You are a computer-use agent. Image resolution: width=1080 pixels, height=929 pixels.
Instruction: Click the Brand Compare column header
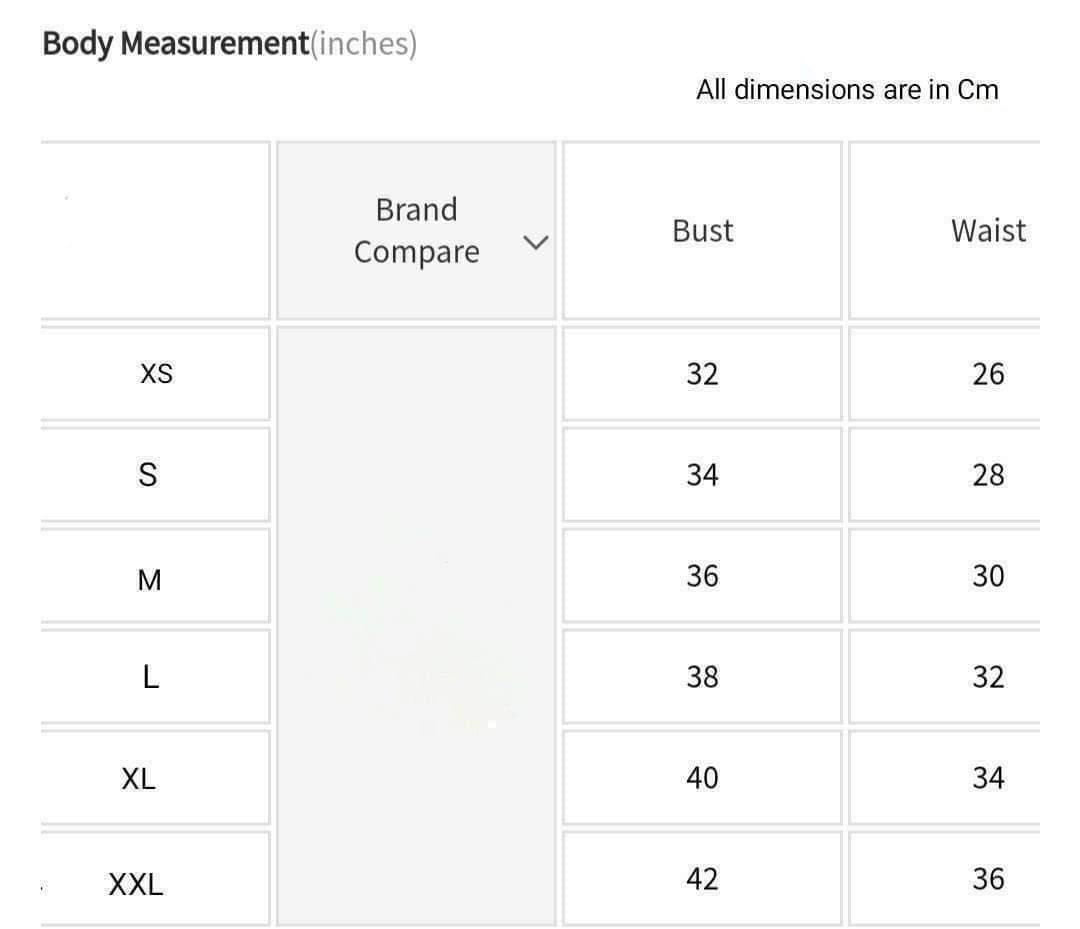pos(416,231)
